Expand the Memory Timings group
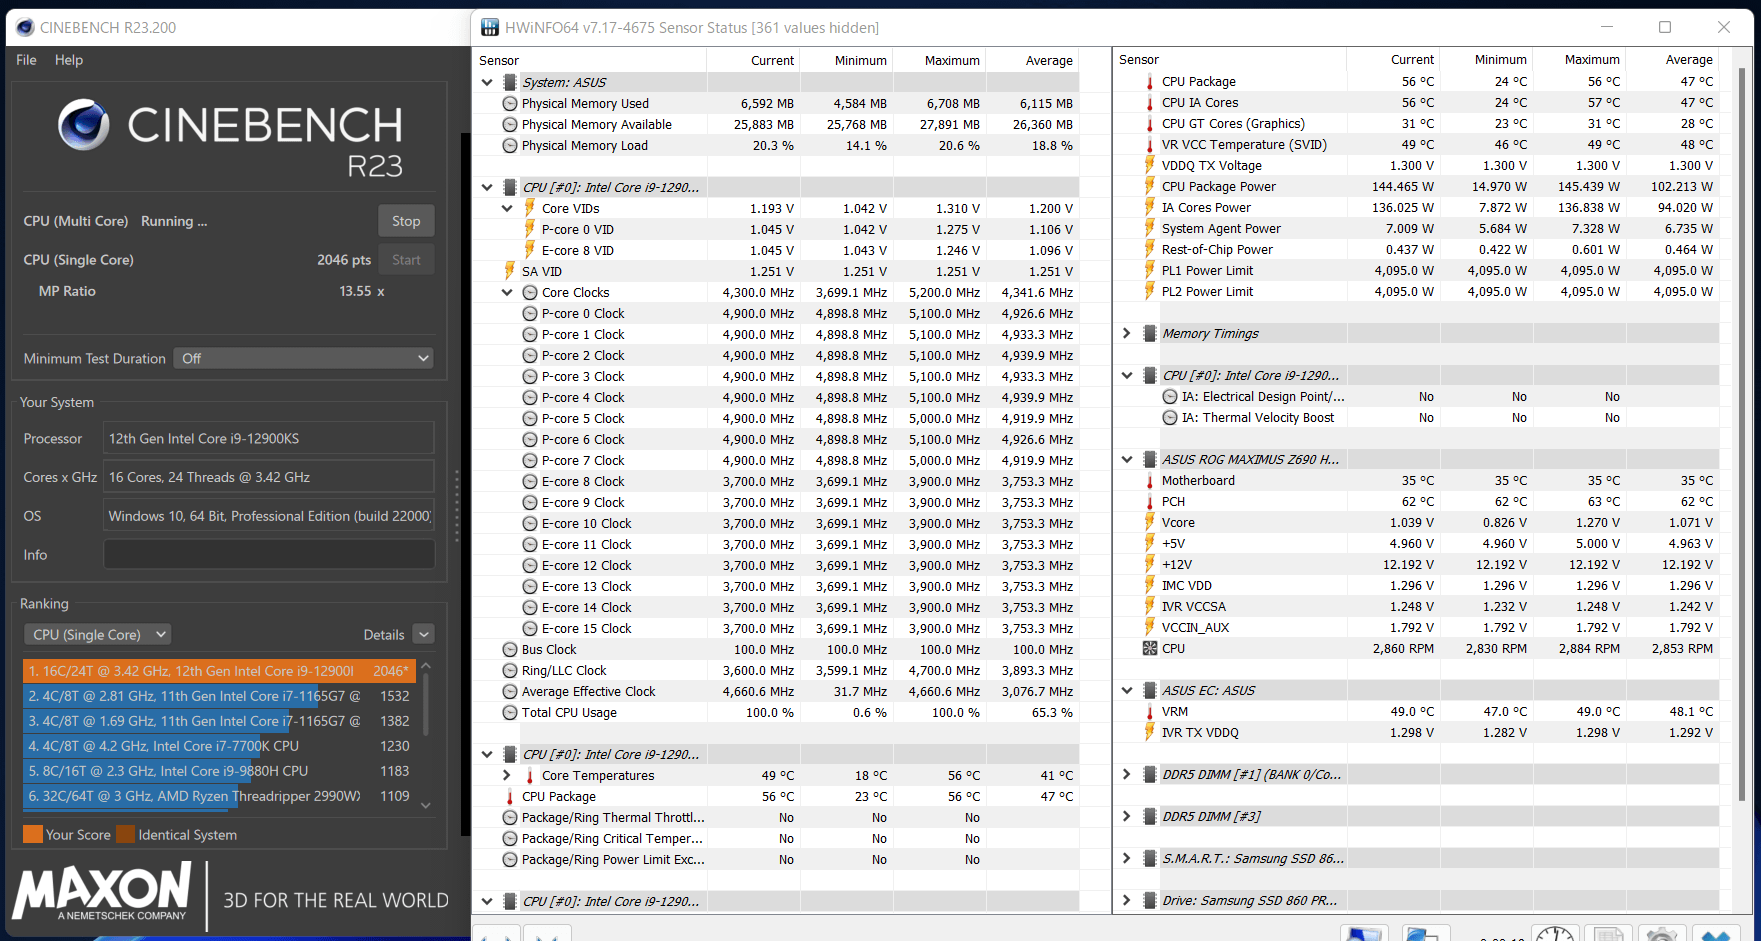This screenshot has height=941, width=1761. click(1127, 334)
